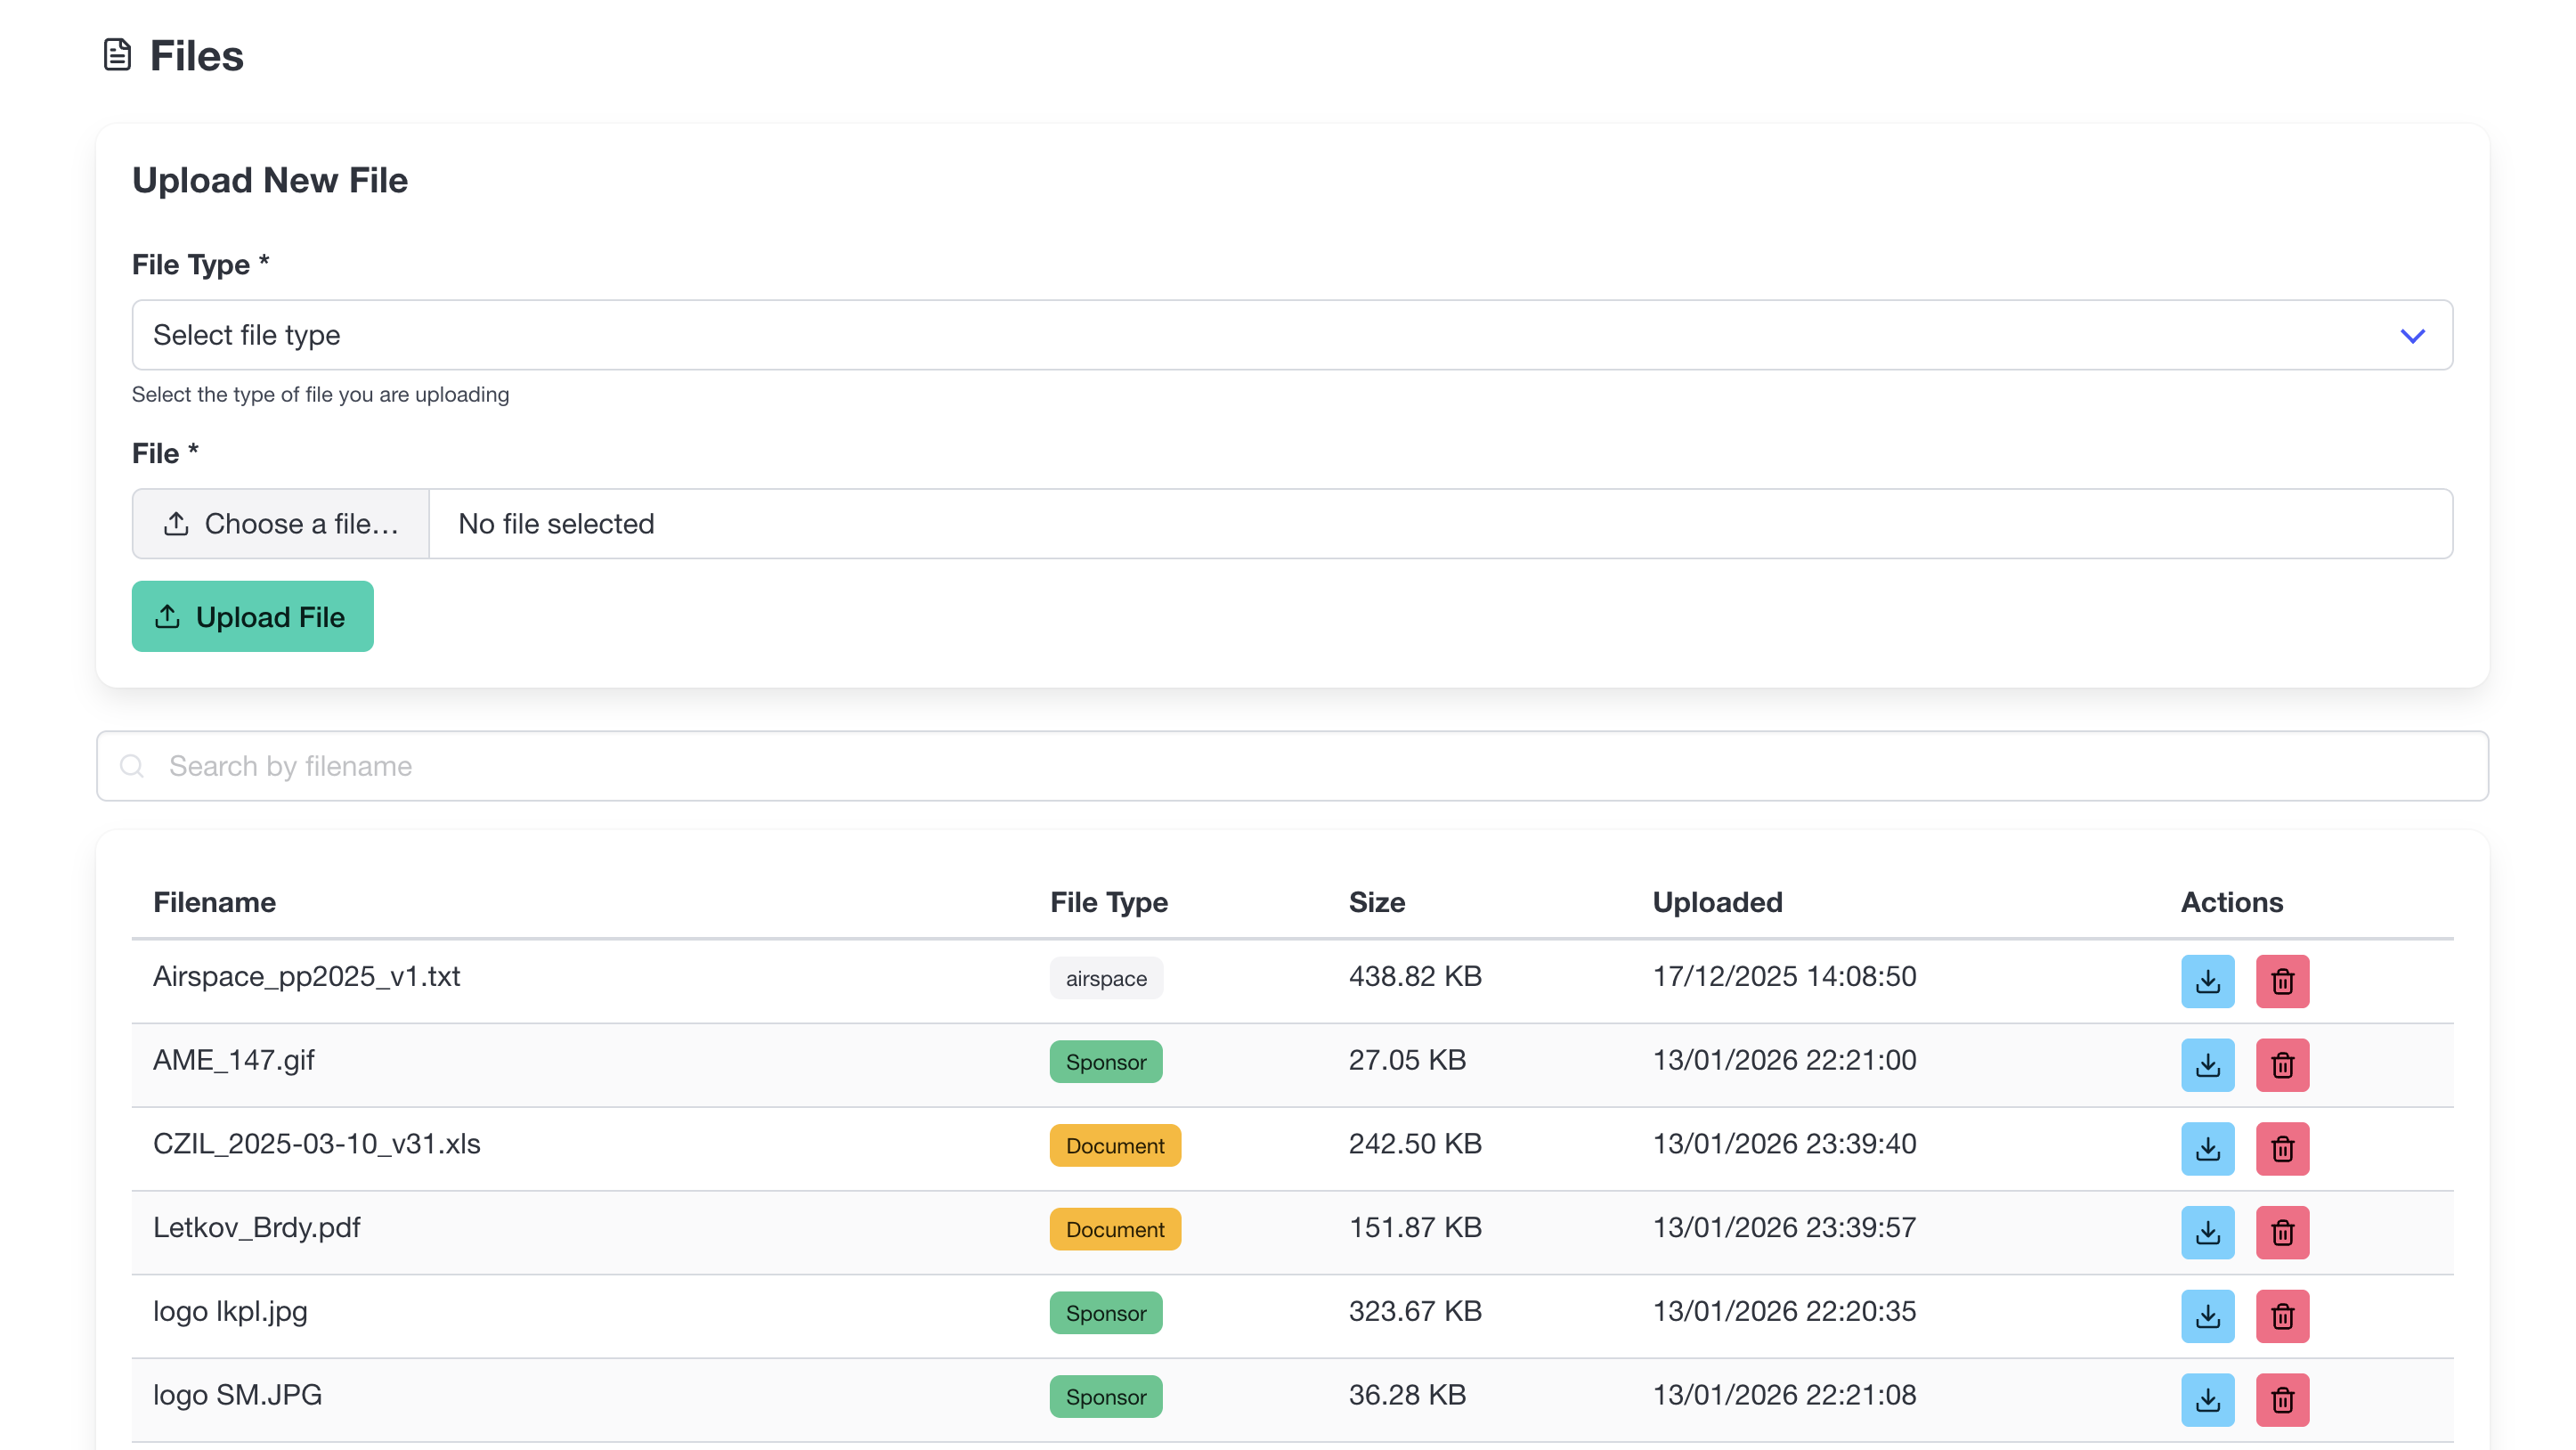The height and width of the screenshot is (1450, 2576).
Task: Click the Filename column header
Action: click(214, 902)
